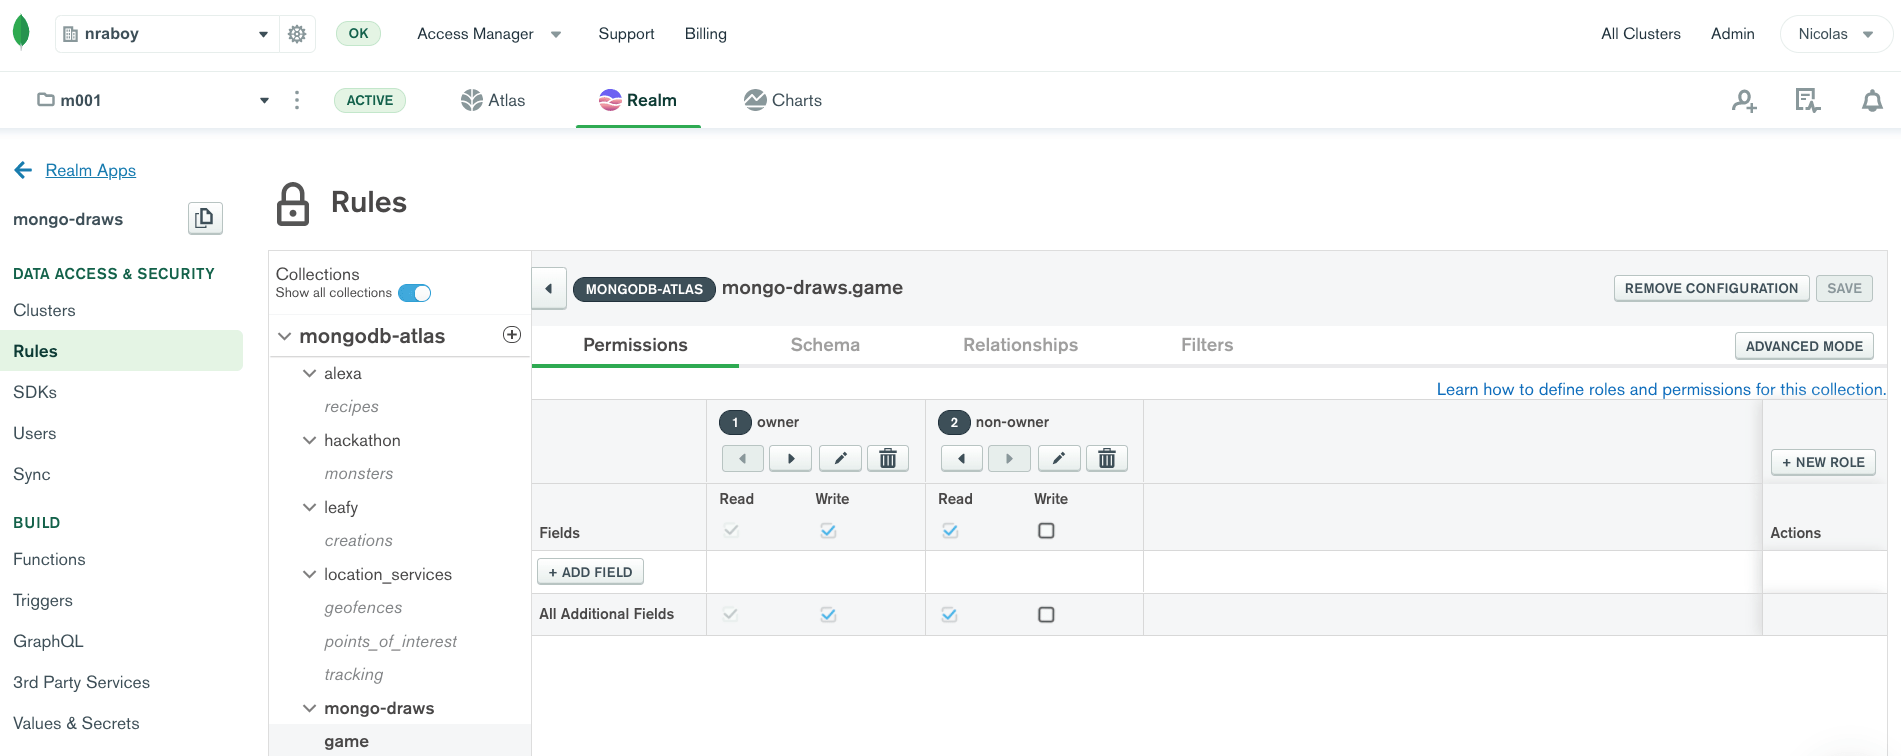The image size is (1901, 756).
Task: Copy the mongo-draws app ID
Action: (205, 218)
